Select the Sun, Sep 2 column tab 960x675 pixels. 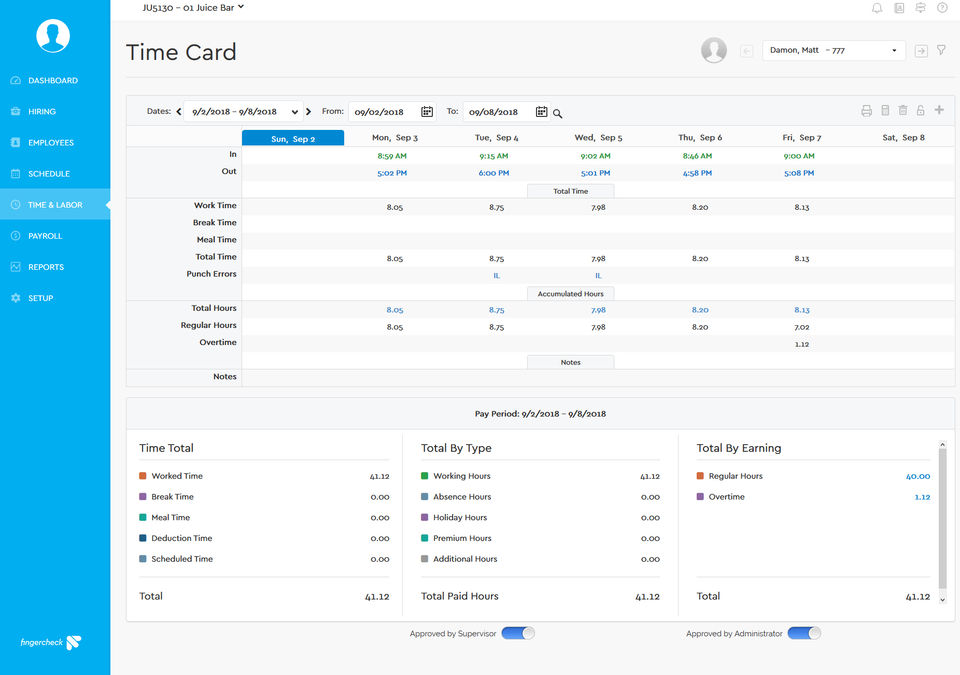pos(293,138)
